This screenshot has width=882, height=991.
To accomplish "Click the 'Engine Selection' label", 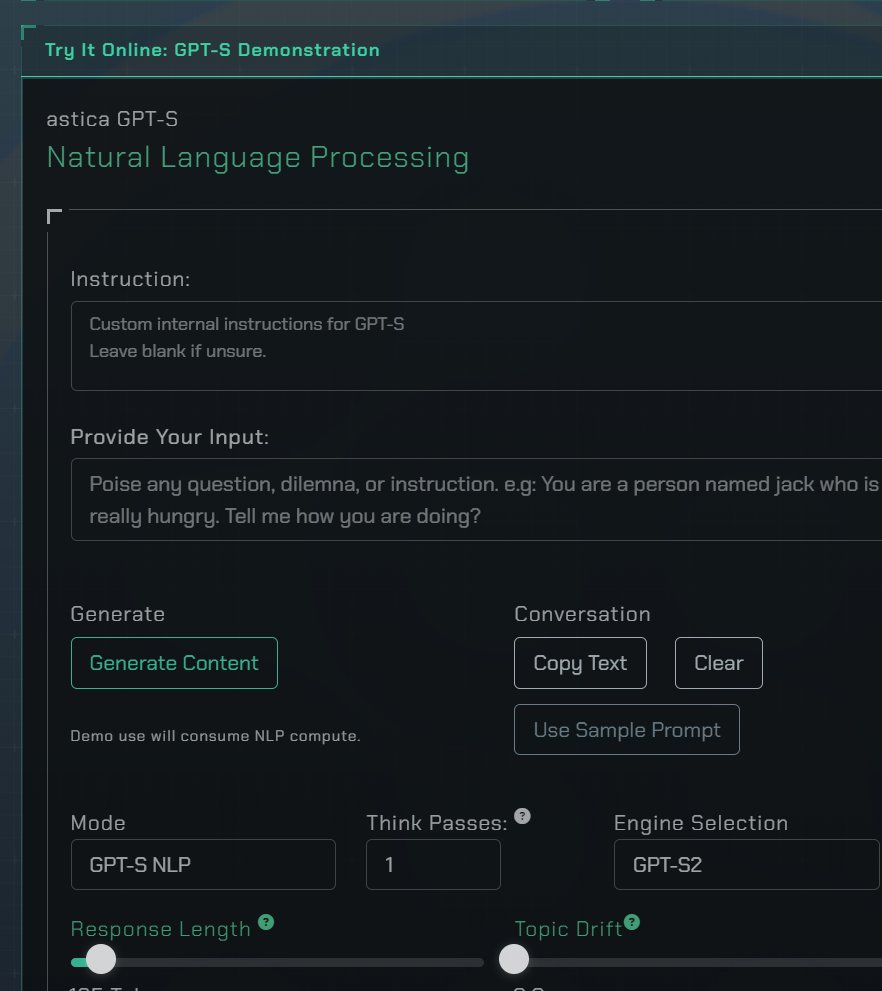I will pyautogui.click(x=701, y=823).
